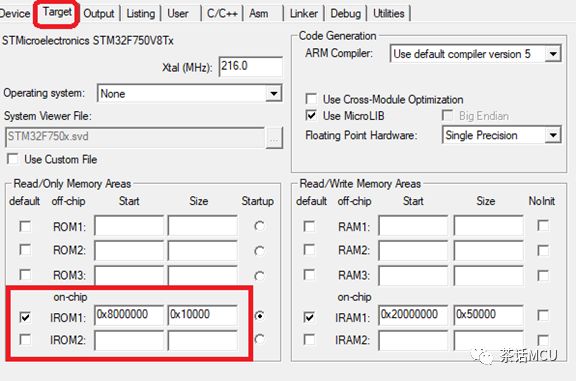Screen dimensions: 576x381
Task: Click the ROM2 Start field
Action: (x=129, y=251)
